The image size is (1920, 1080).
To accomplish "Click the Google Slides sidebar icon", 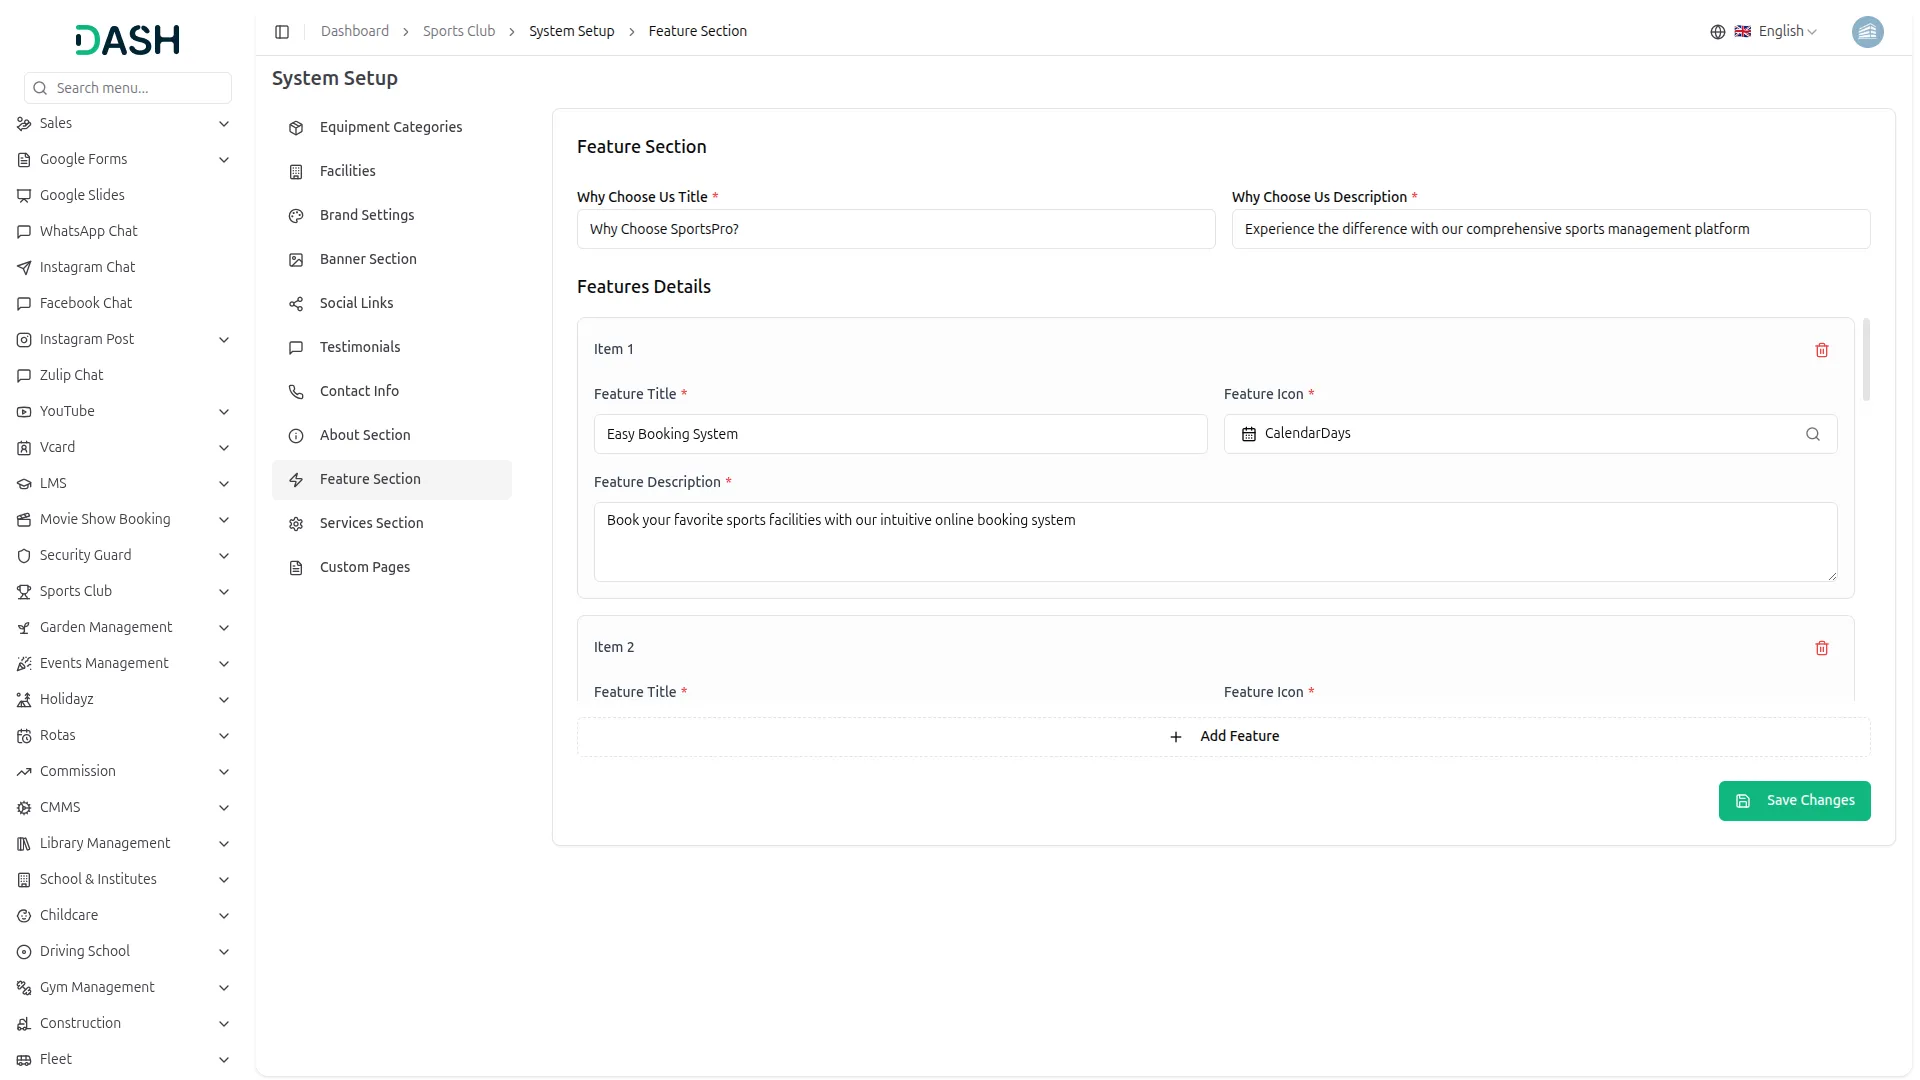I will pos(24,196).
